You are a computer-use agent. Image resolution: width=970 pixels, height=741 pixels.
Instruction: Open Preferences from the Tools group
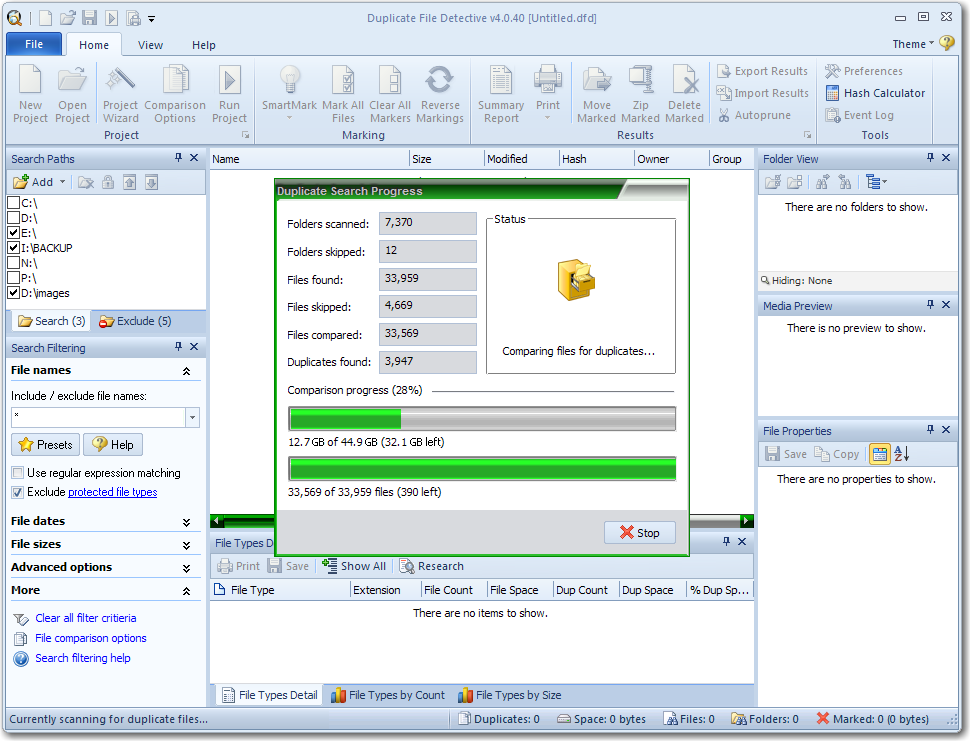tap(864, 71)
